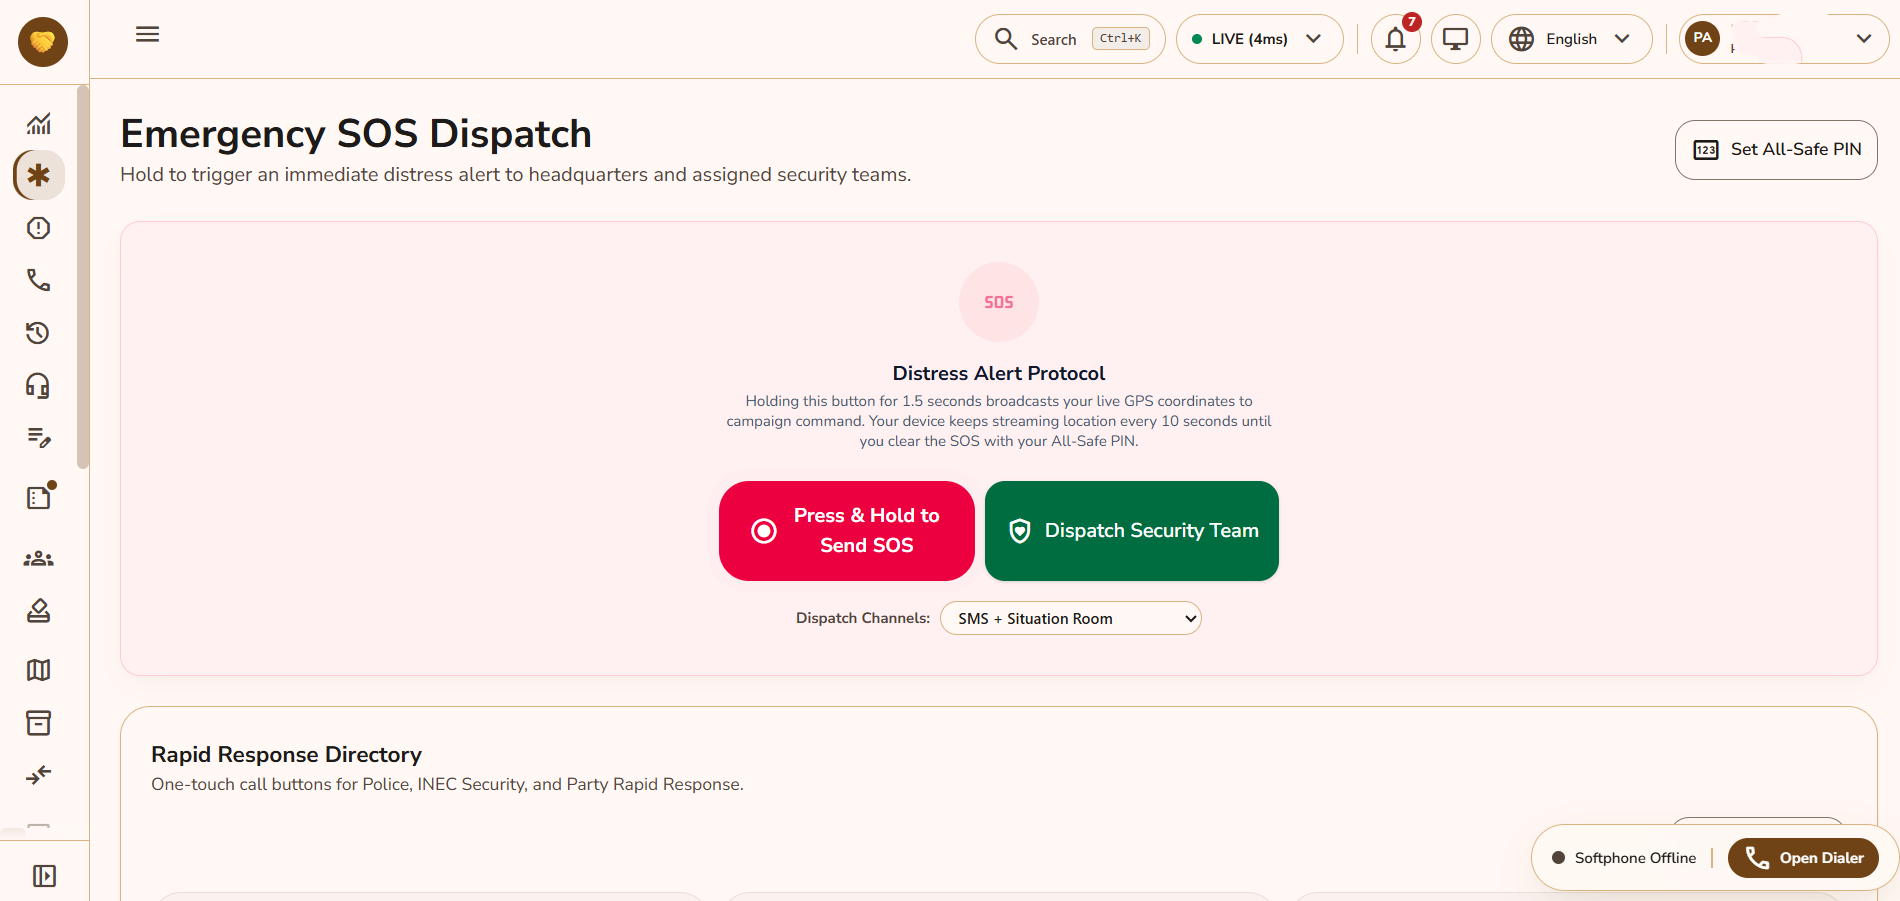1900x901 pixels.
Task: Expand the sidebar panel toggle icon
Action: click(44, 876)
